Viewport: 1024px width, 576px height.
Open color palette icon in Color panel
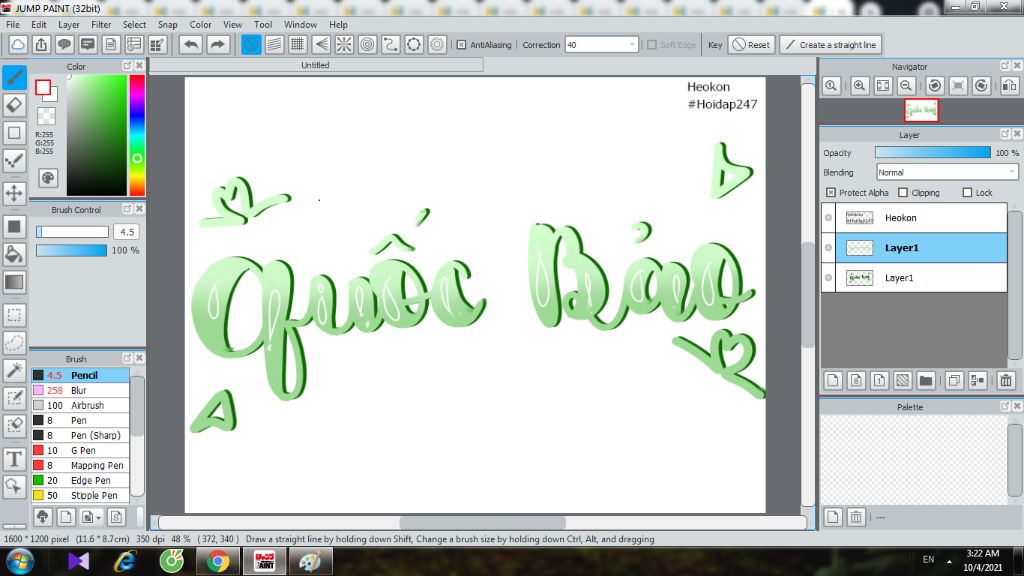click(x=48, y=178)
